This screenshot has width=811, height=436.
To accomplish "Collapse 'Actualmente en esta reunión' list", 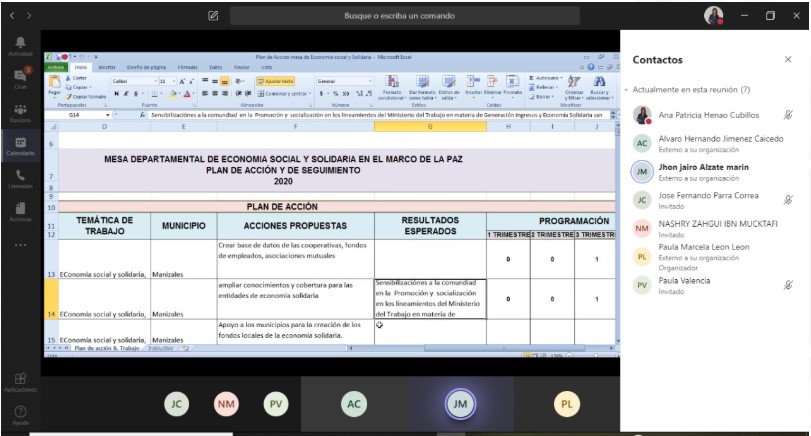I will pyautogui.click(x=627, y=90).
